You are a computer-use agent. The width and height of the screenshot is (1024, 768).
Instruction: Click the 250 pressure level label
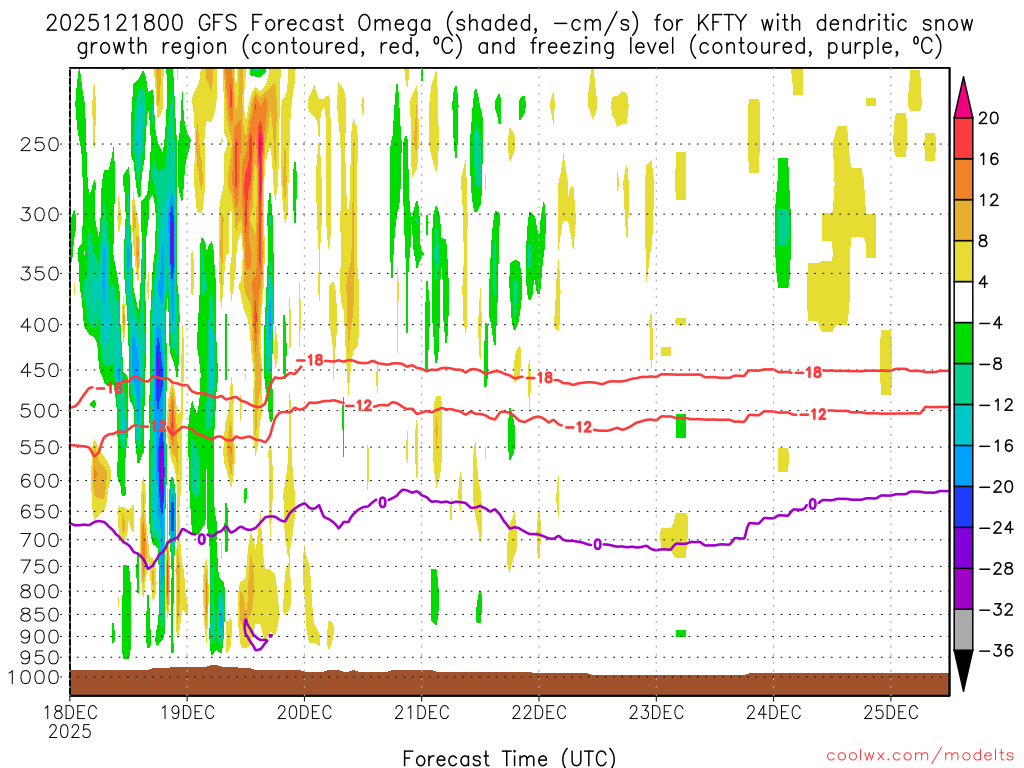[x=40, y=144]
